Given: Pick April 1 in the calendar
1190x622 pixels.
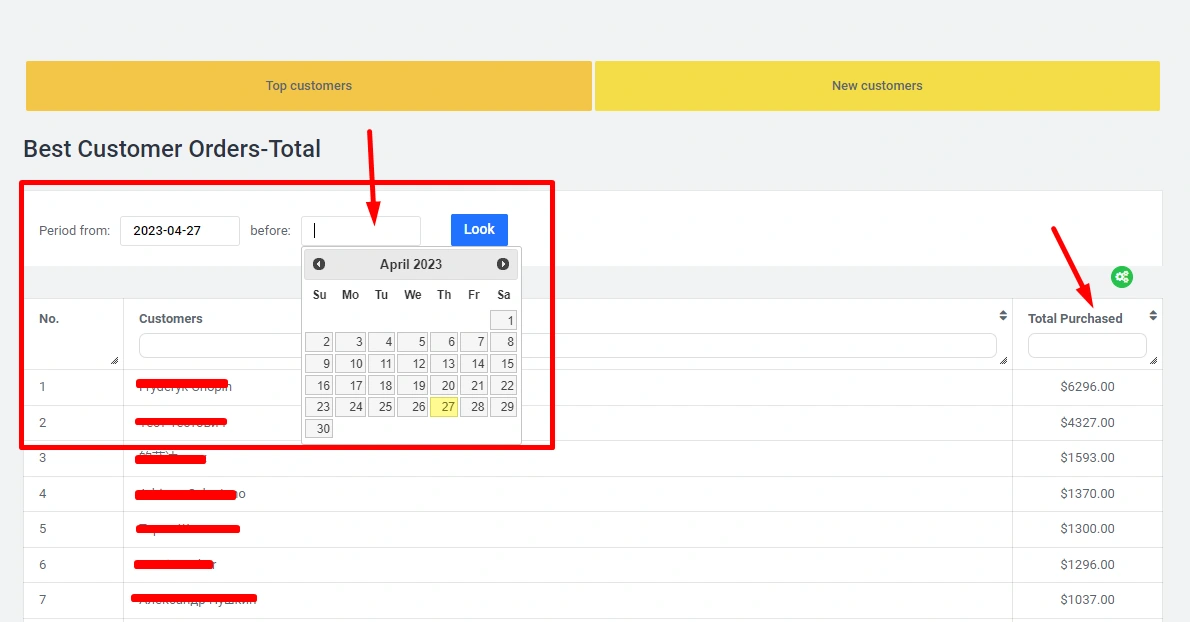Looking at the screenshot, I should (x=504, y=321).
